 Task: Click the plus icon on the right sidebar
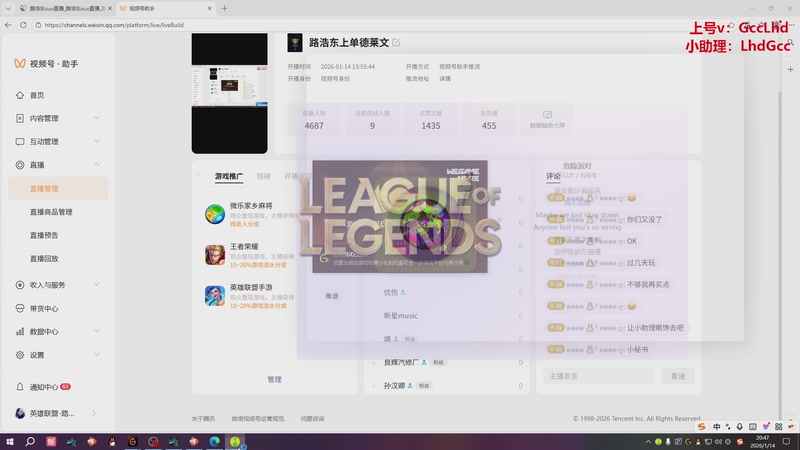(790, 69)
